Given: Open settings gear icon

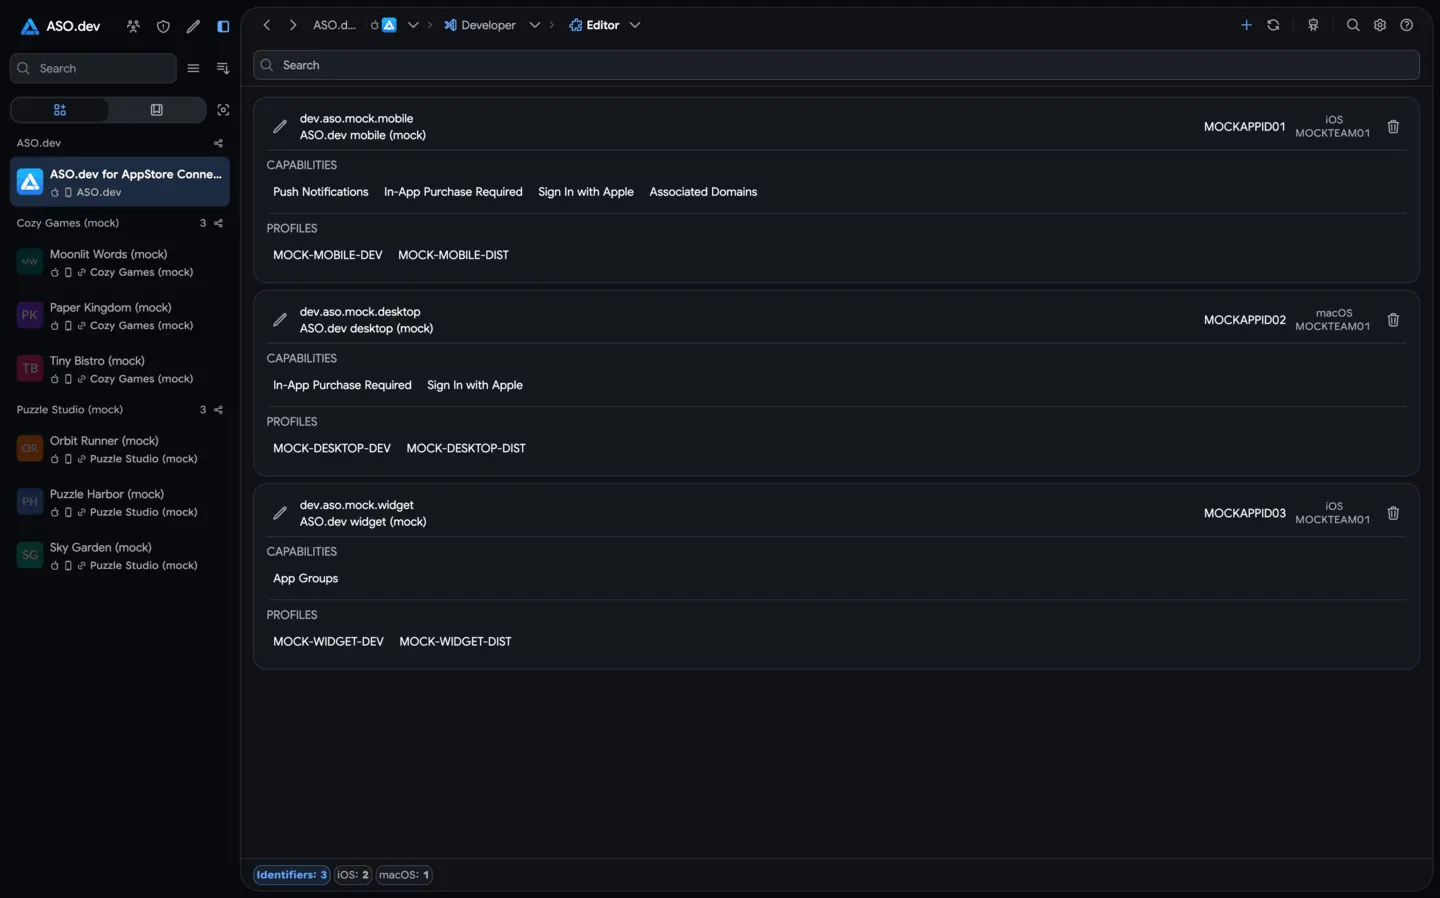Looking at the screenshot, I should tap(1380, 25).
